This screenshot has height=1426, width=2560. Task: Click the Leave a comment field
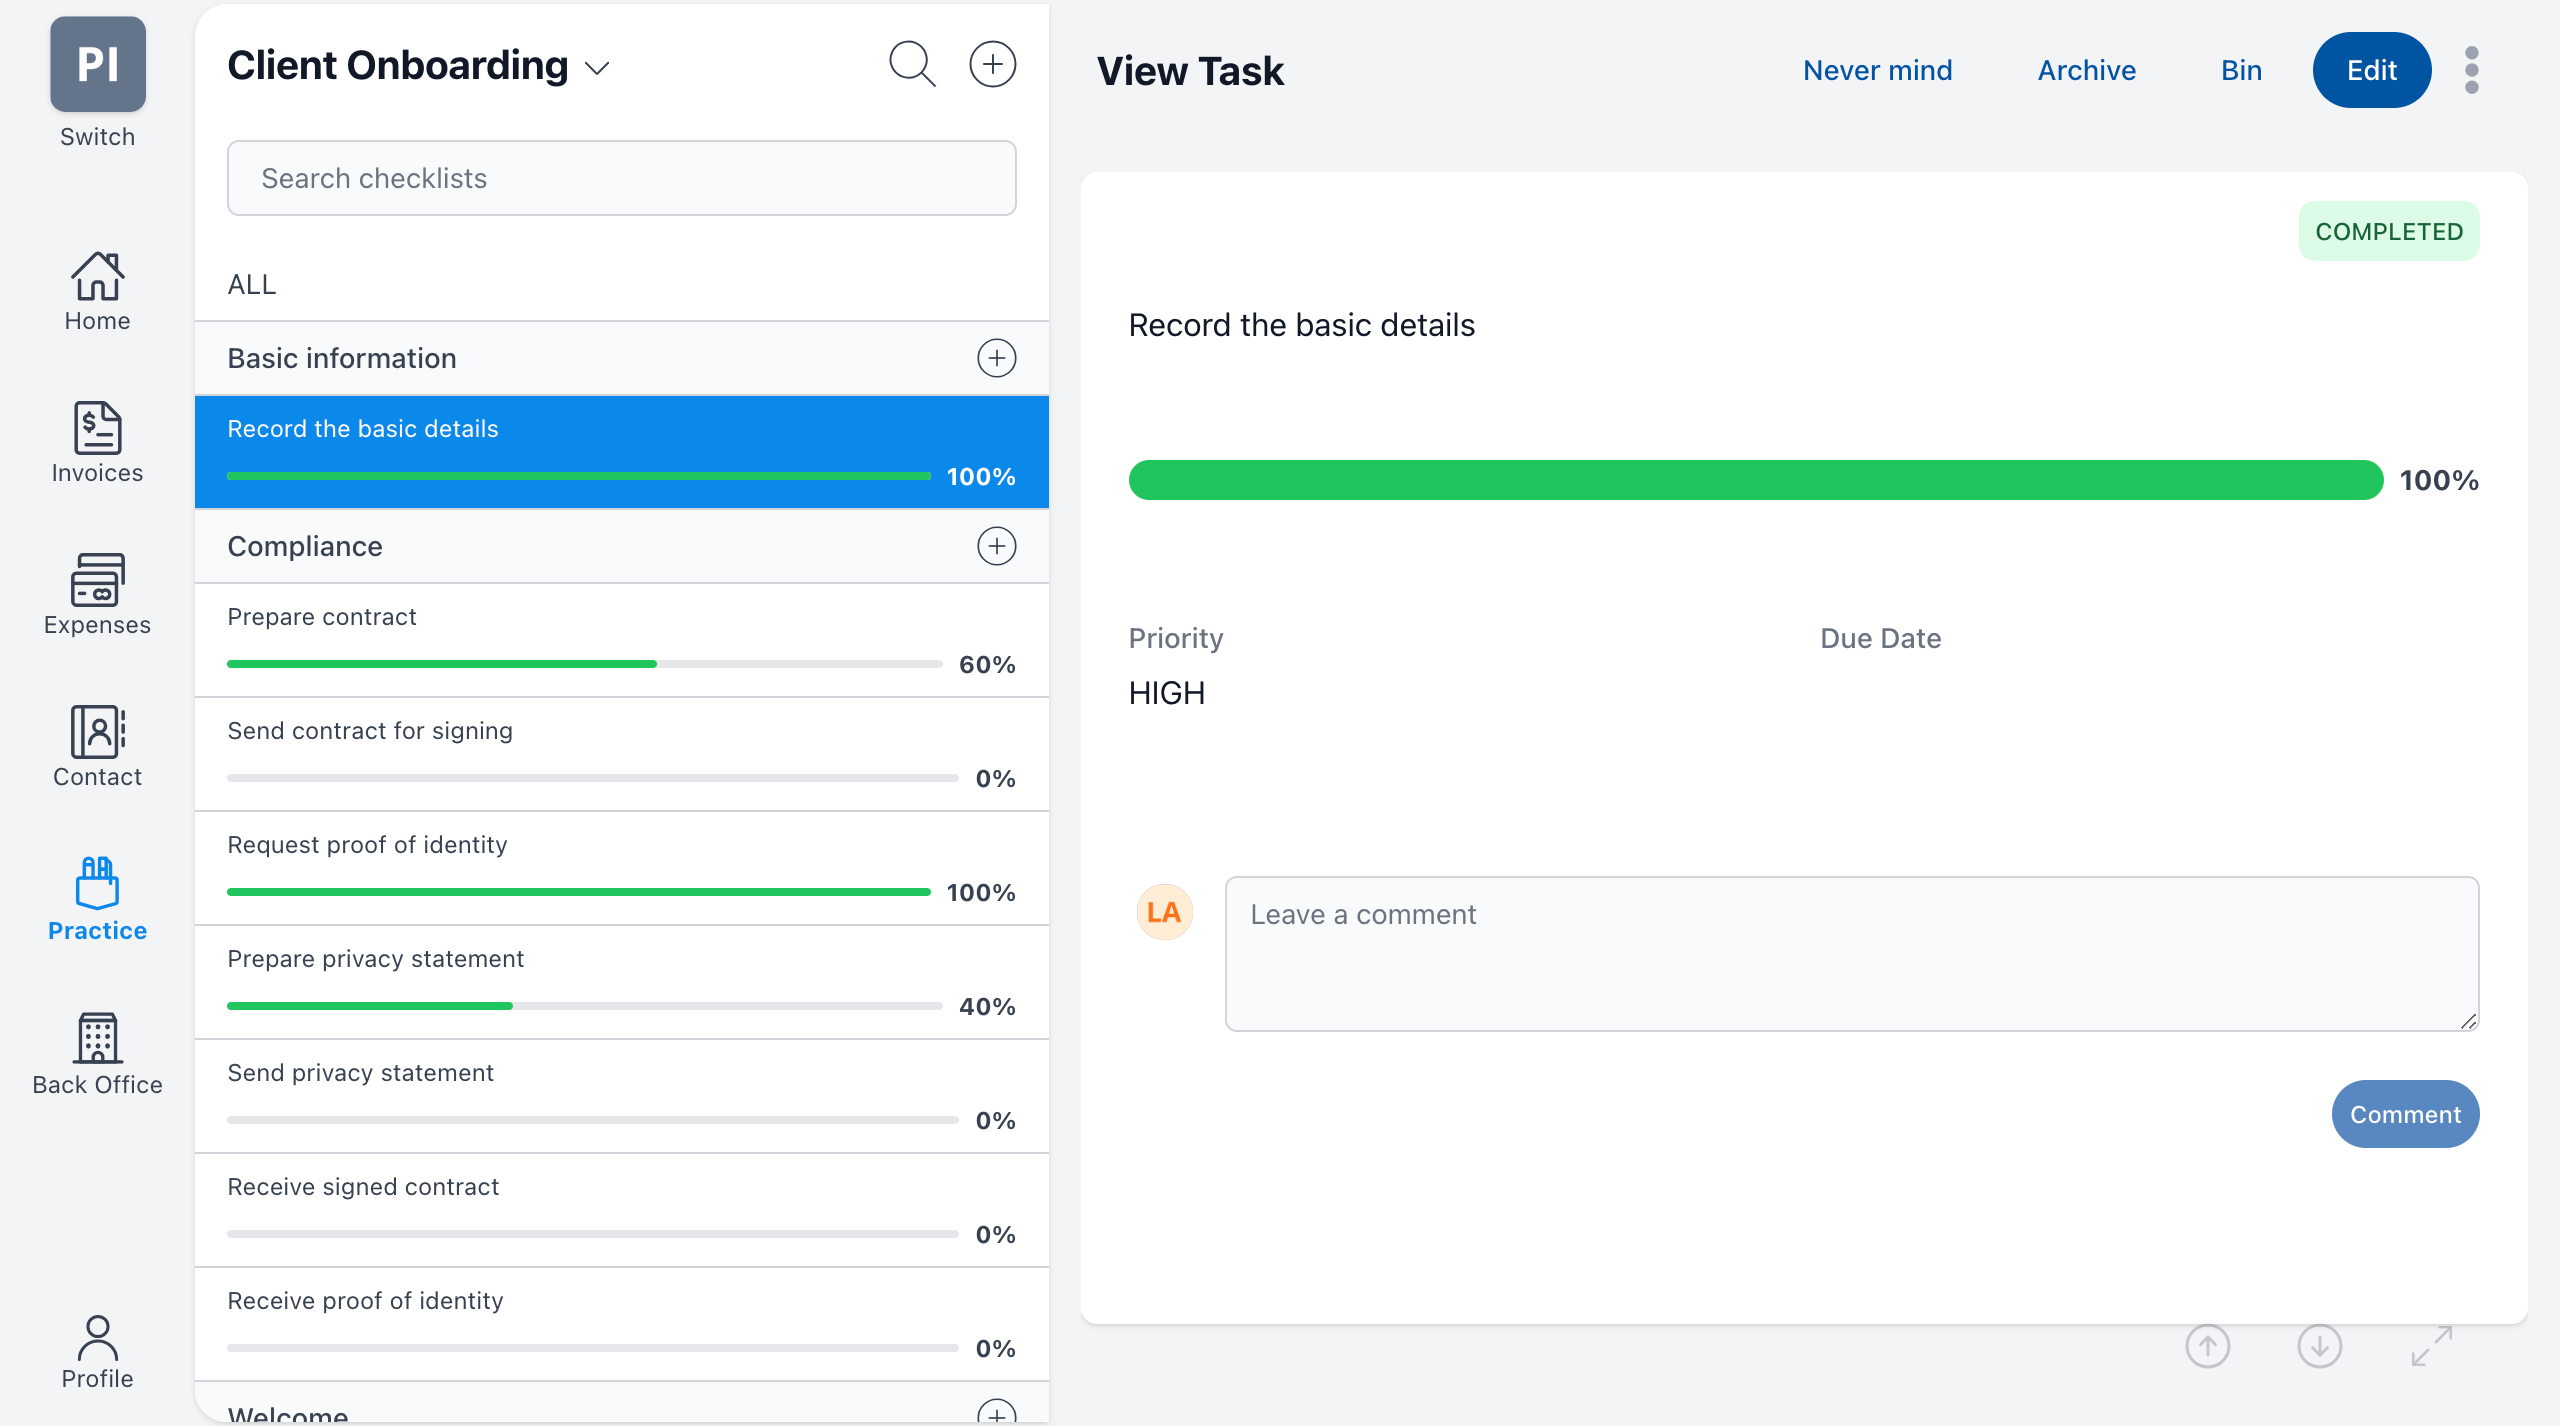1851,953
